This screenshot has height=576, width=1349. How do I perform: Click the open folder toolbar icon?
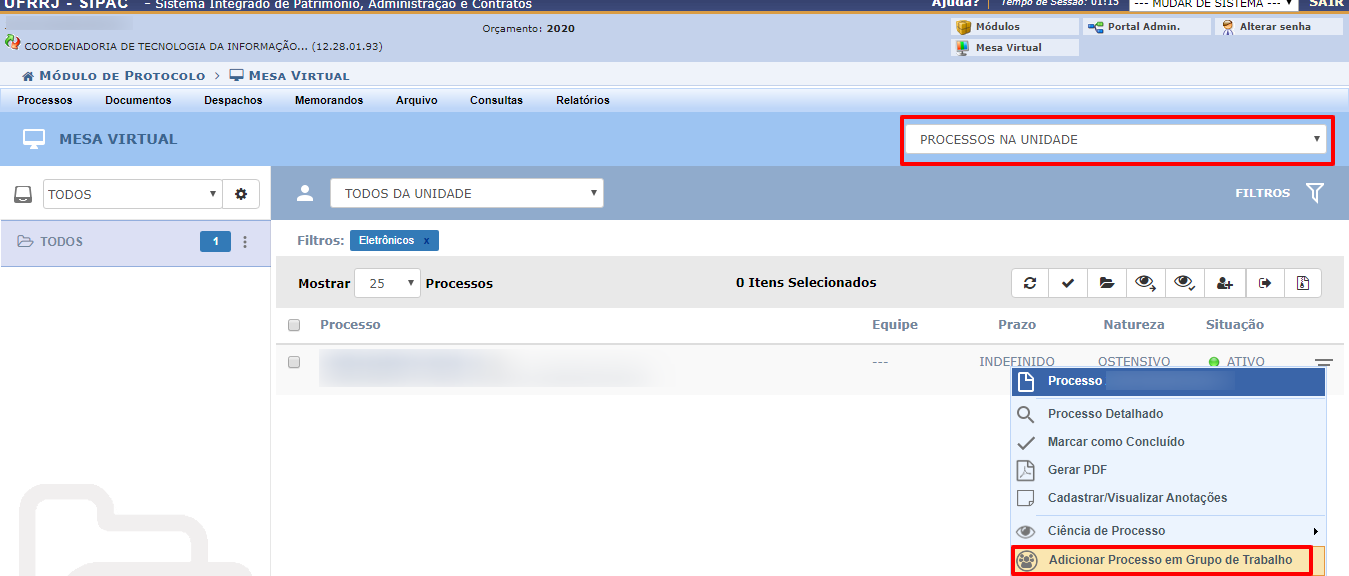(x=1107, y=284)
